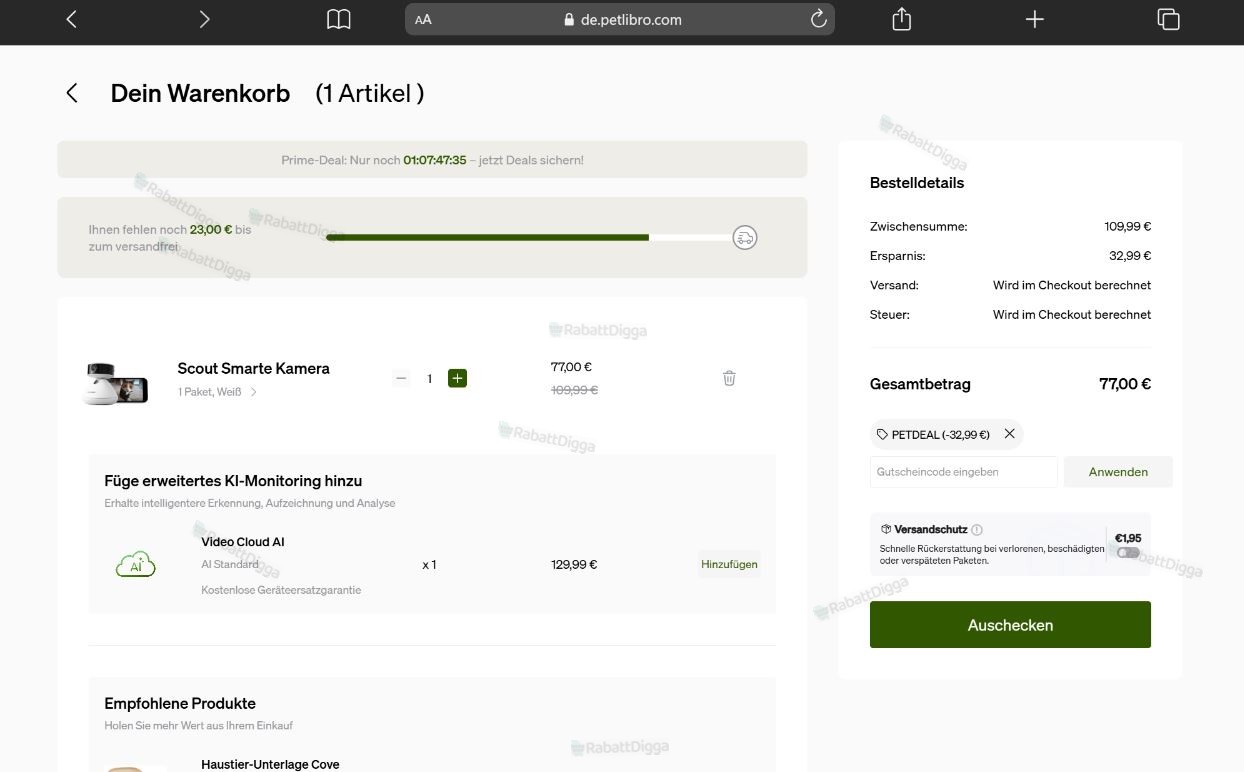Click the Anwenden coupon button
1244x772 pixels.
(1118, 472)
